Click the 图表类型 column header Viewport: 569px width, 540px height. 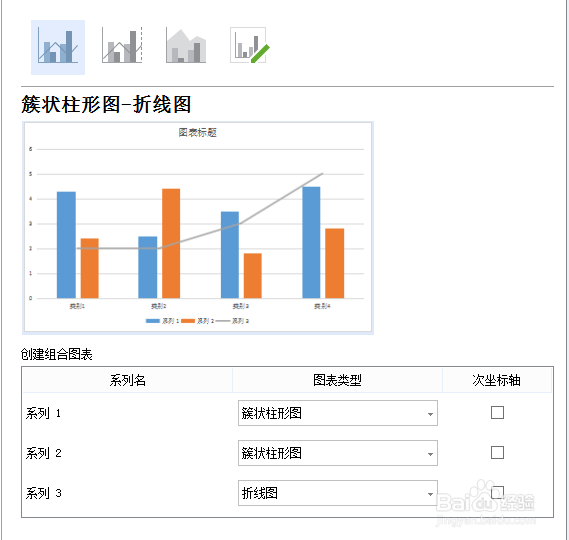click(337, 380)
